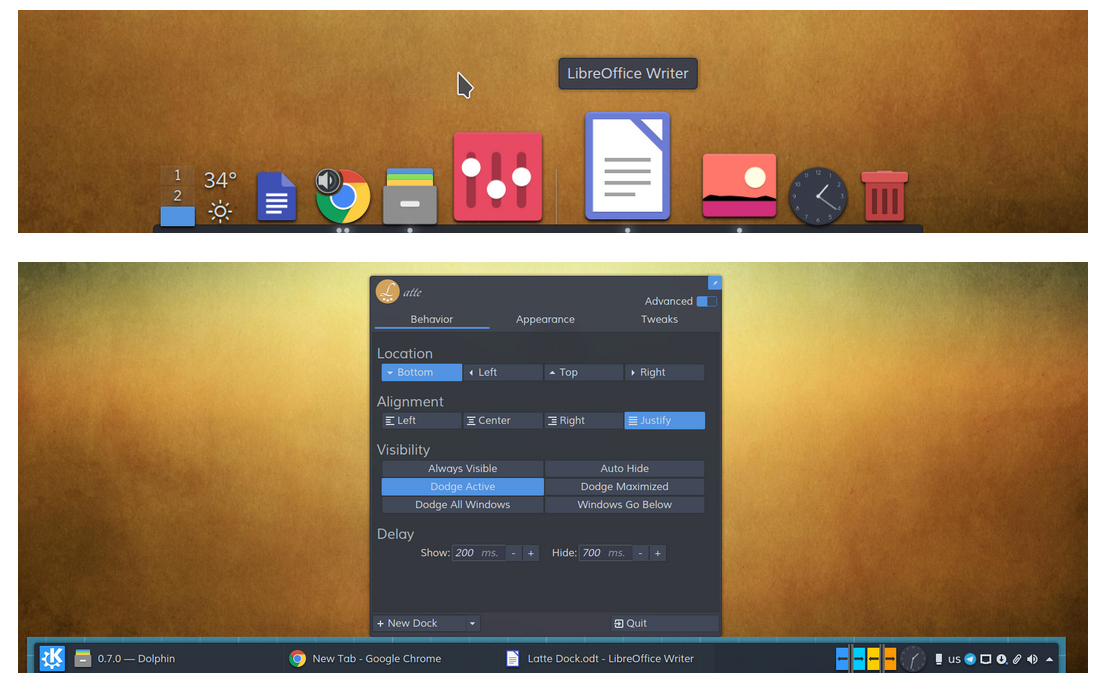The image size is (1105, 685).
Task: Select Auto Hide visibility mode
Action: point(624,468)
